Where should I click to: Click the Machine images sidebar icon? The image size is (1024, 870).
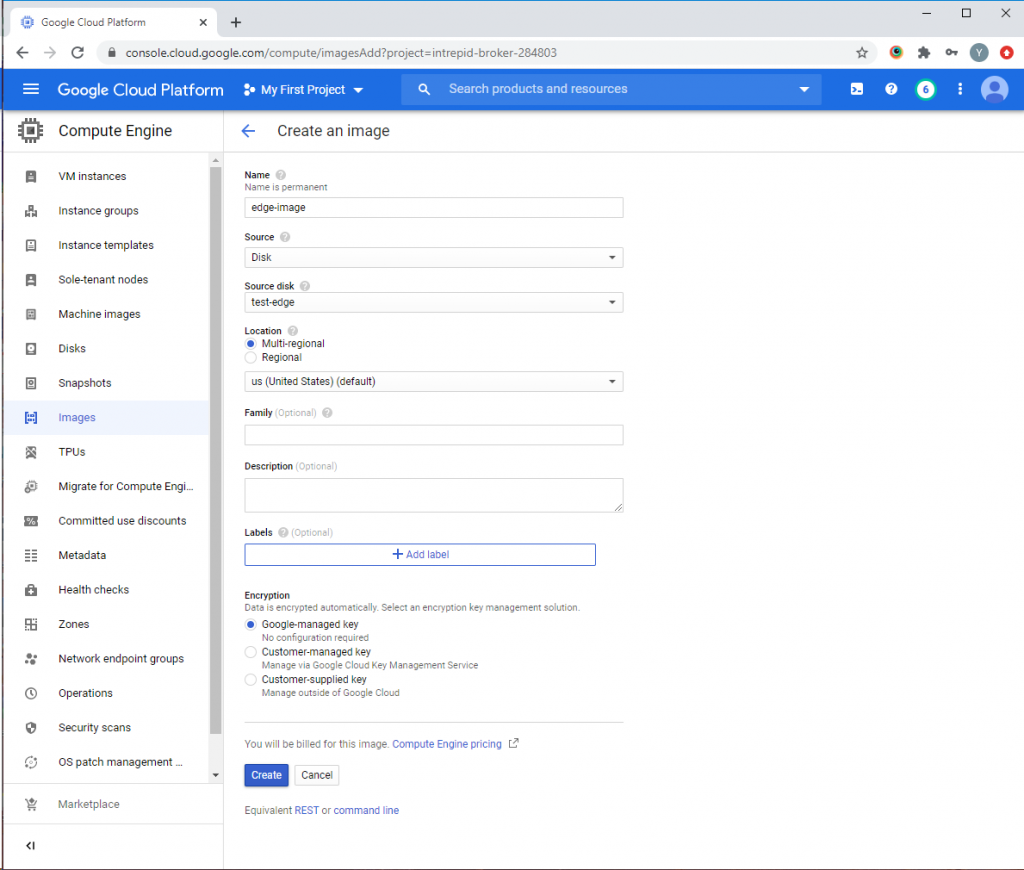(x=31, y=314)
